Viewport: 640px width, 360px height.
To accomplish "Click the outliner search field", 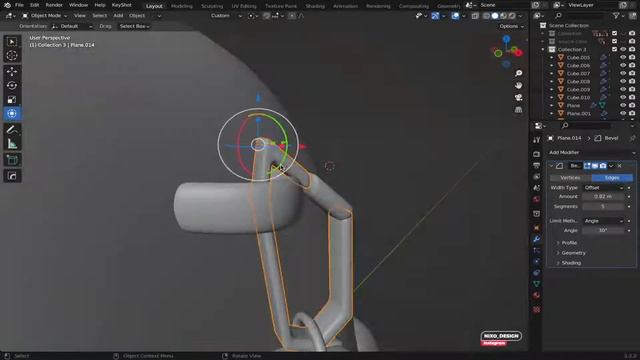I will click(x=580, y=16).
